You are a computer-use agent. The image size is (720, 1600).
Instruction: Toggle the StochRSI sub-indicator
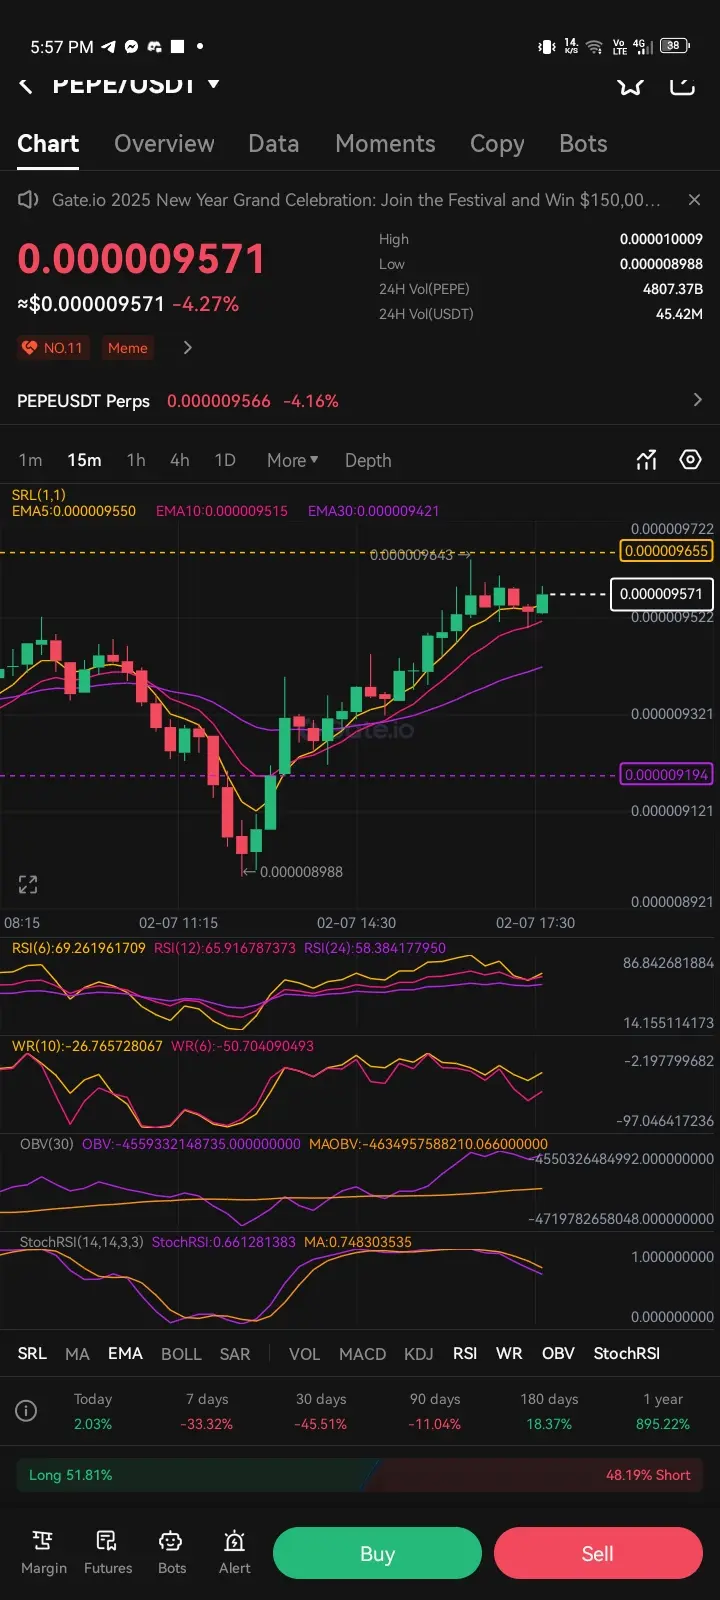tap(627, 1353)
